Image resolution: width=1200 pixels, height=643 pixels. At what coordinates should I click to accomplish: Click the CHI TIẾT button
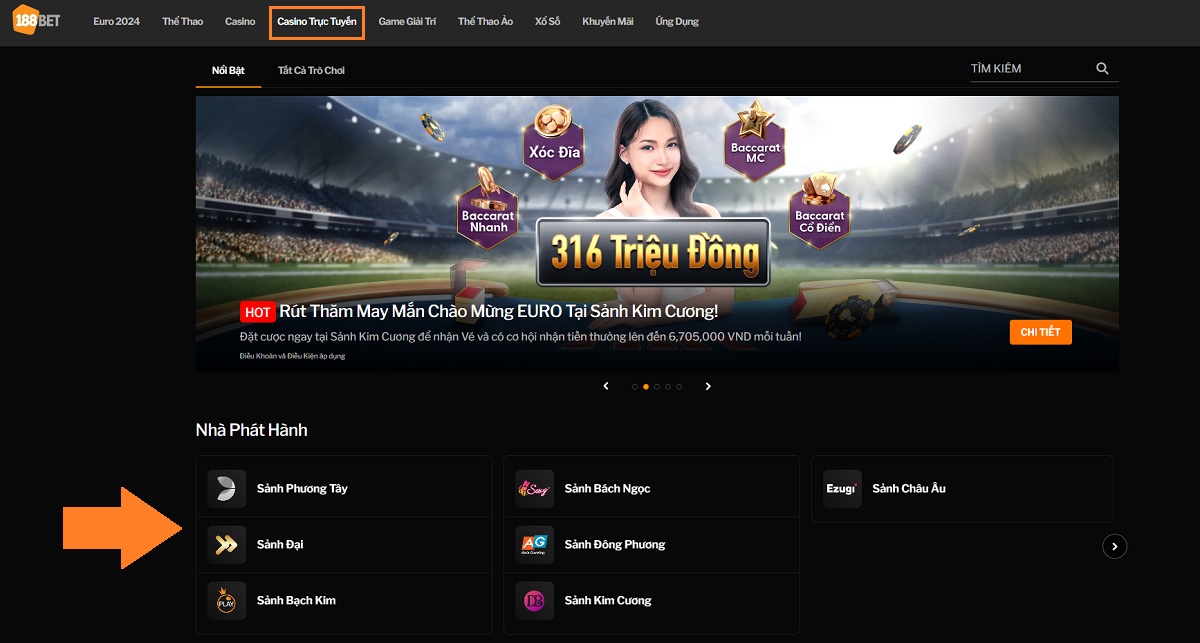[x=1040, y=332]
